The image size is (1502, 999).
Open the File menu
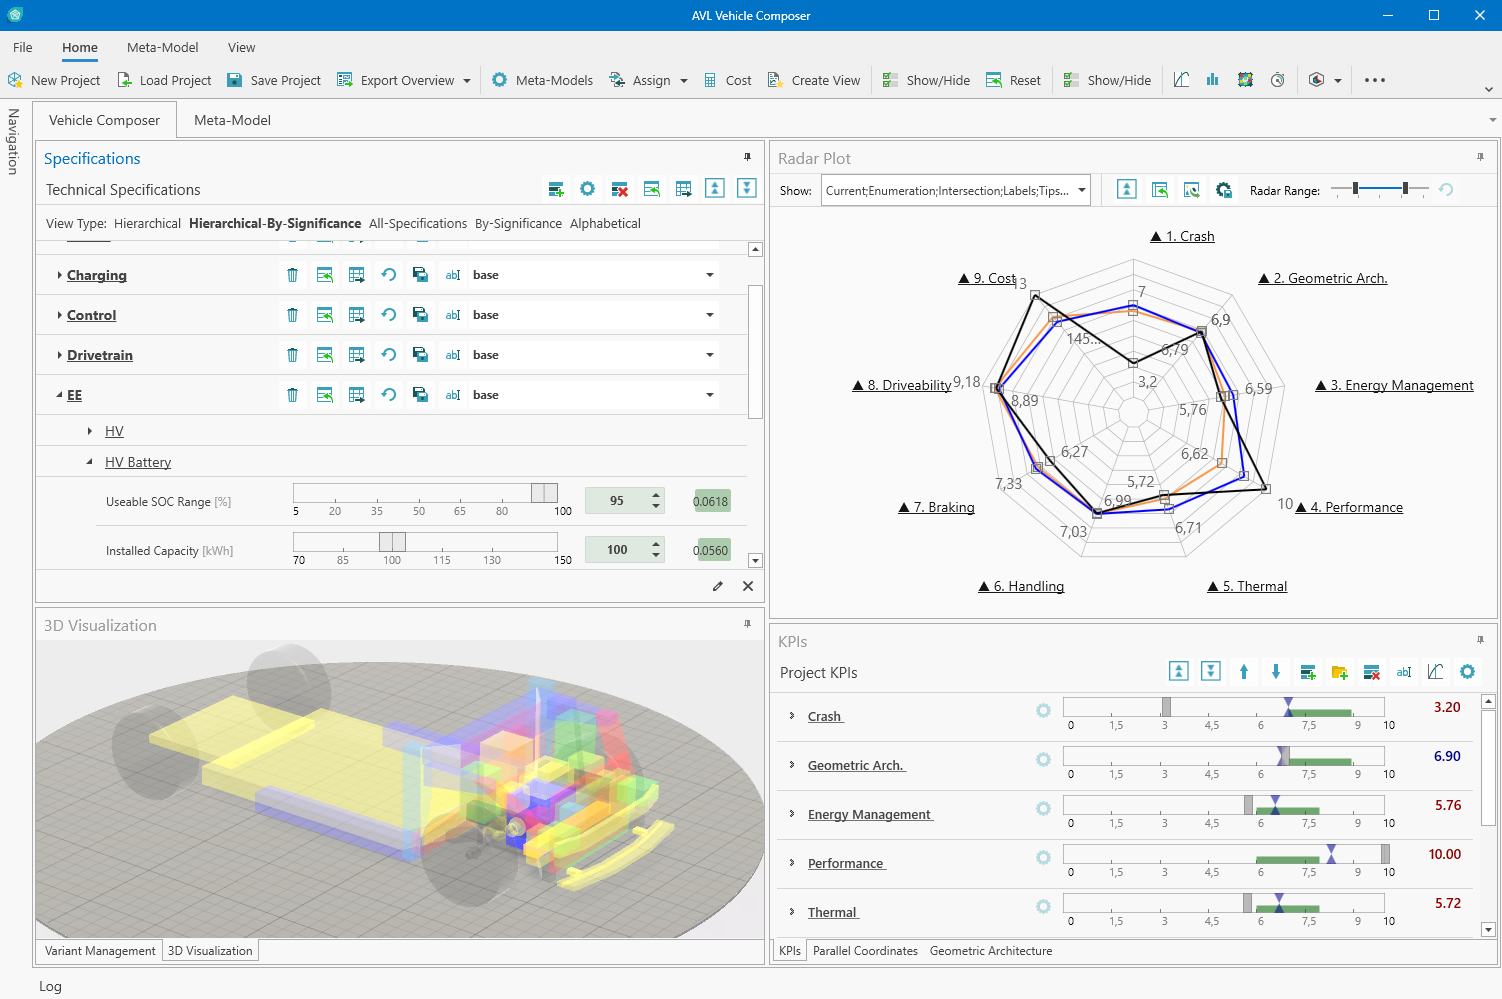[22, 47]
